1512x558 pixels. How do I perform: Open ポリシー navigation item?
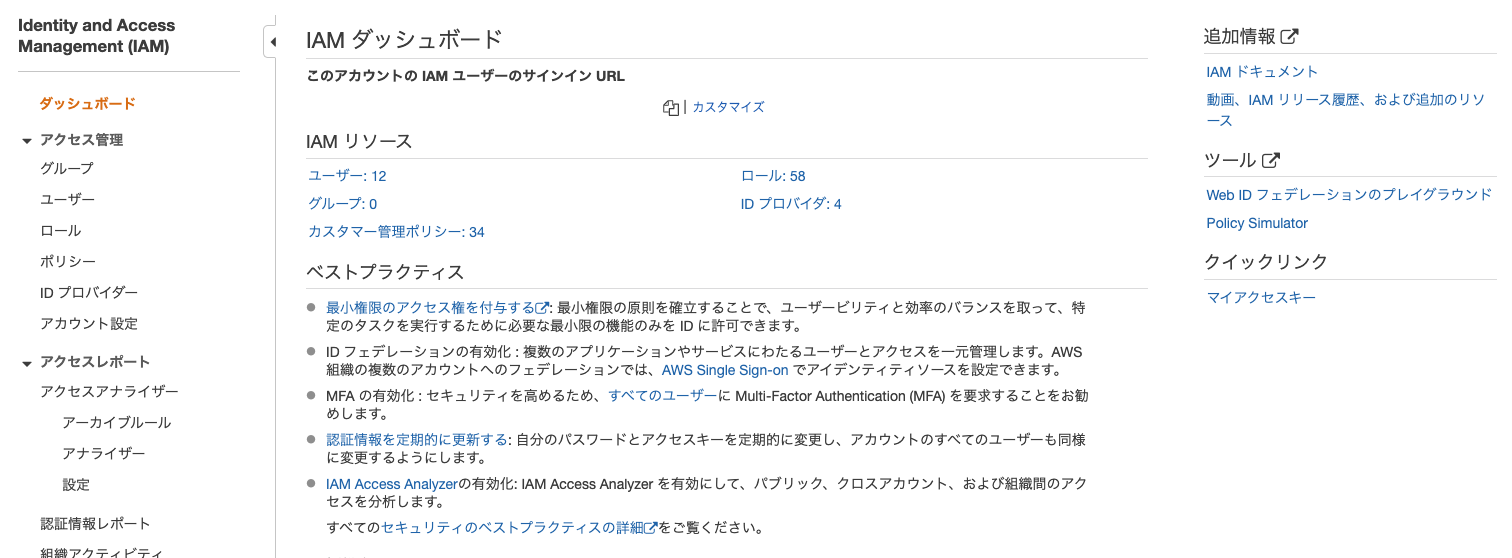click(68, 261)
